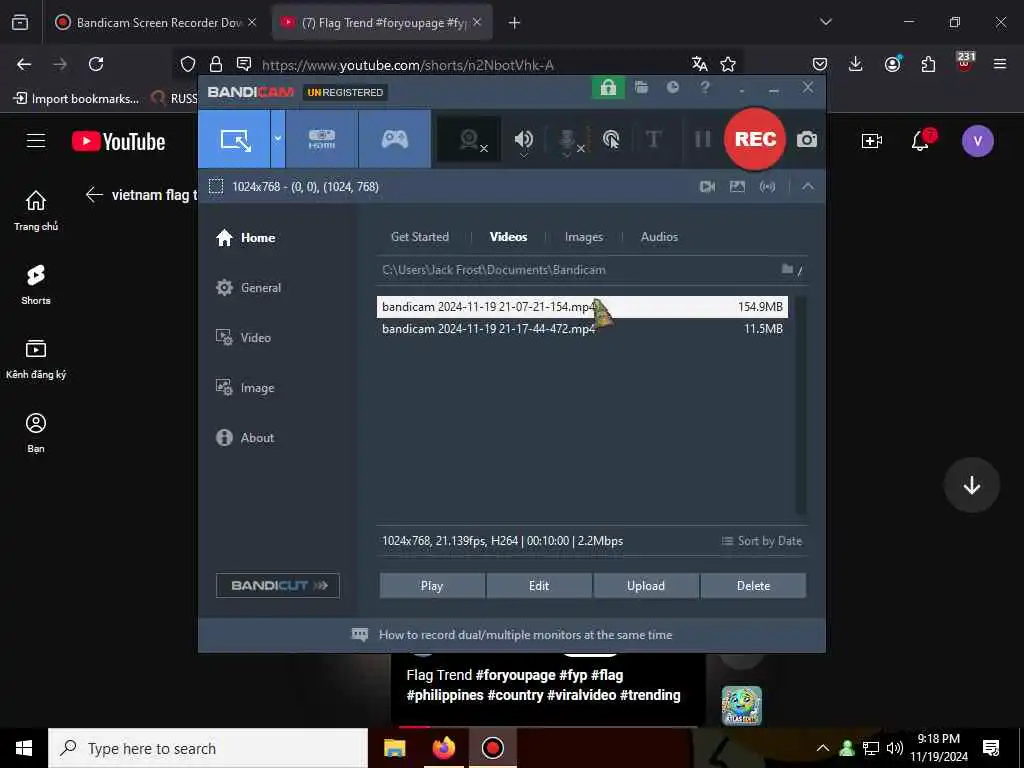The height and width of the screenshot is (768, 1024).
Task: Toggle webcam overlay in Bandicam toolbar
Action: pos(469,139)
